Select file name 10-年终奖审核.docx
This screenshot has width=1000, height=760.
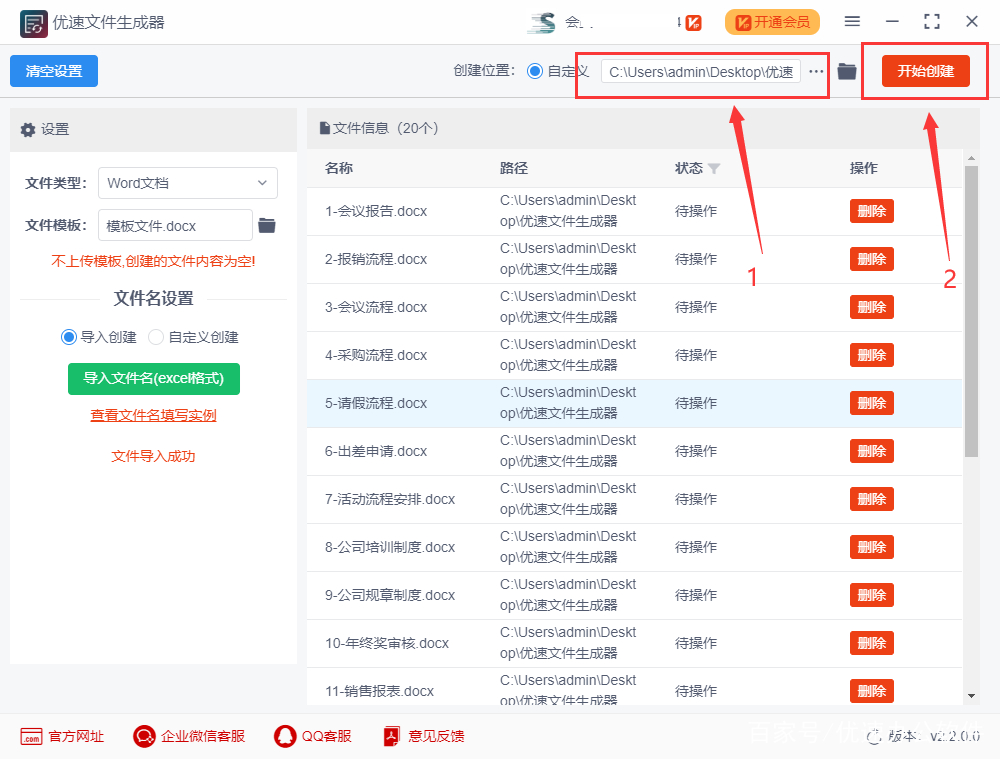click(387, 643)
